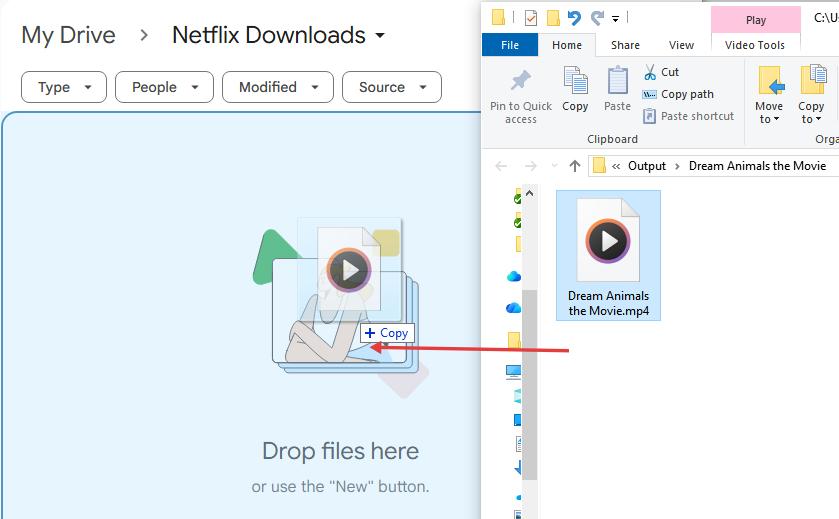
Task: Open the Source filter dropdown
Action: click(x=392, y=87)
